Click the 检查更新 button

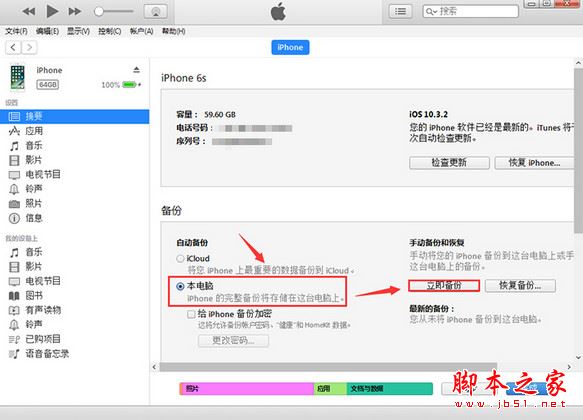point(449,162)
